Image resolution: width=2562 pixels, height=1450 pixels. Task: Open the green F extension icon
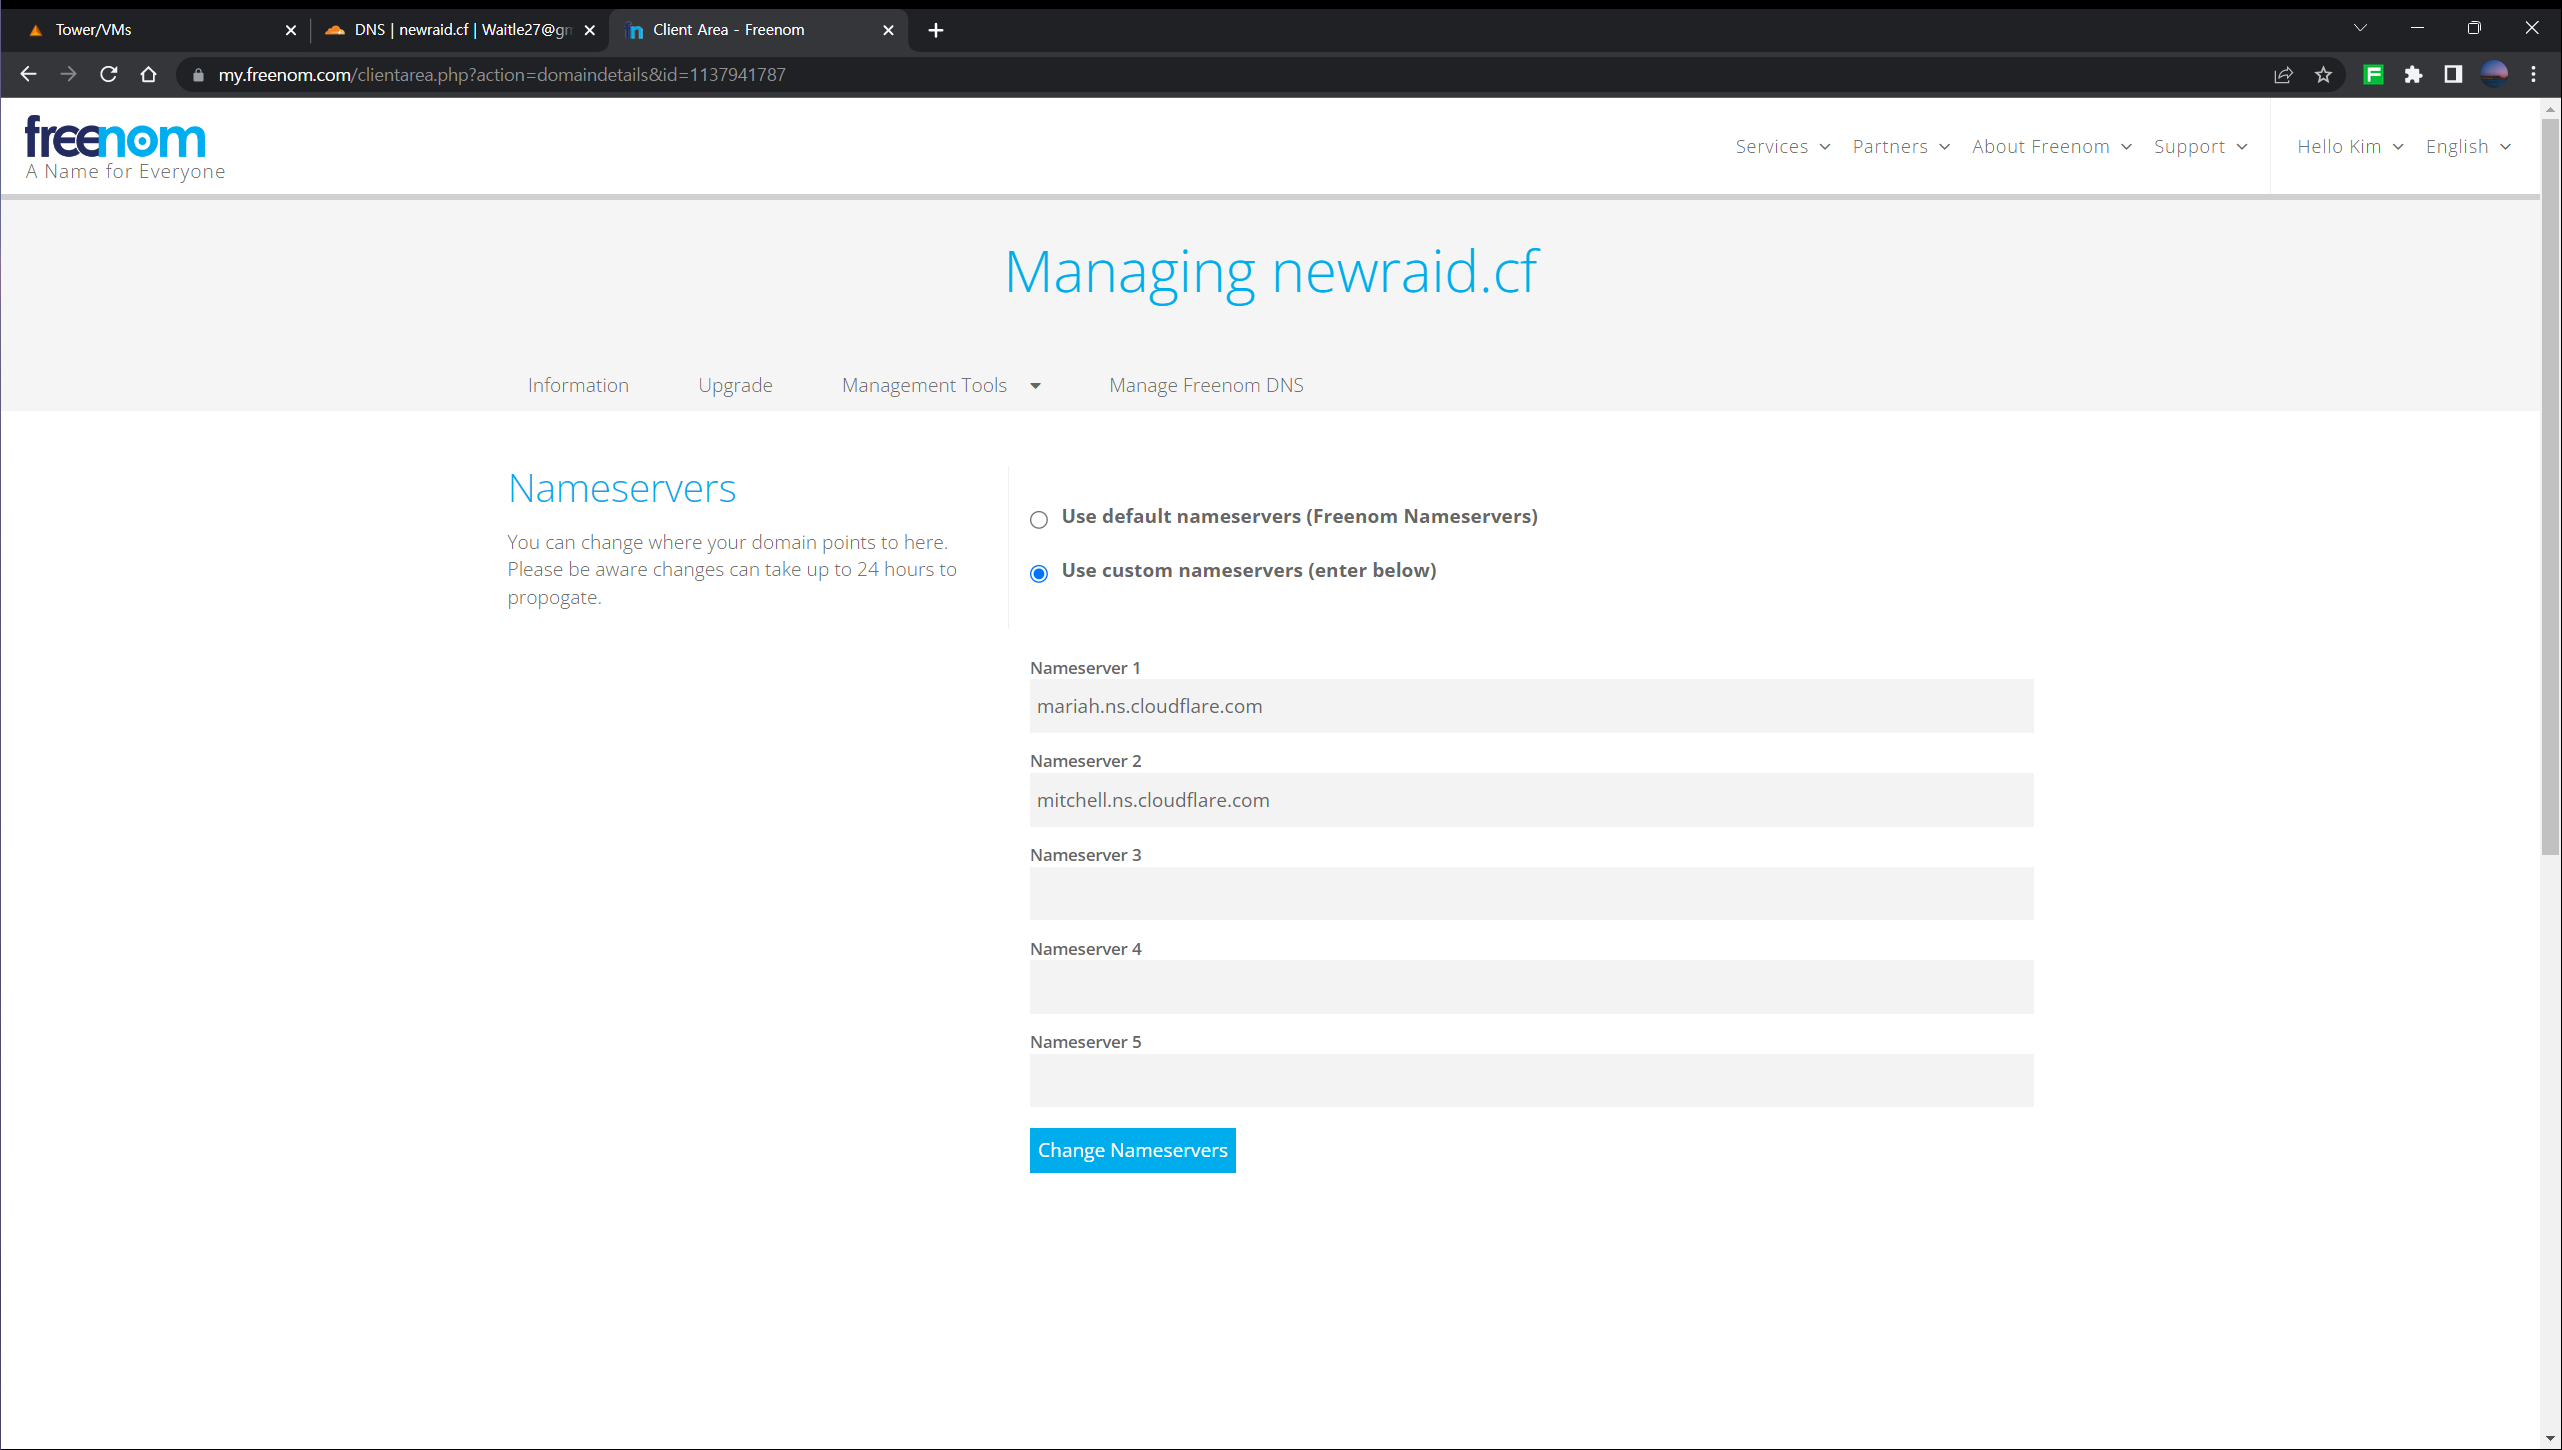pyautogui.click(x=2373, y=74)
